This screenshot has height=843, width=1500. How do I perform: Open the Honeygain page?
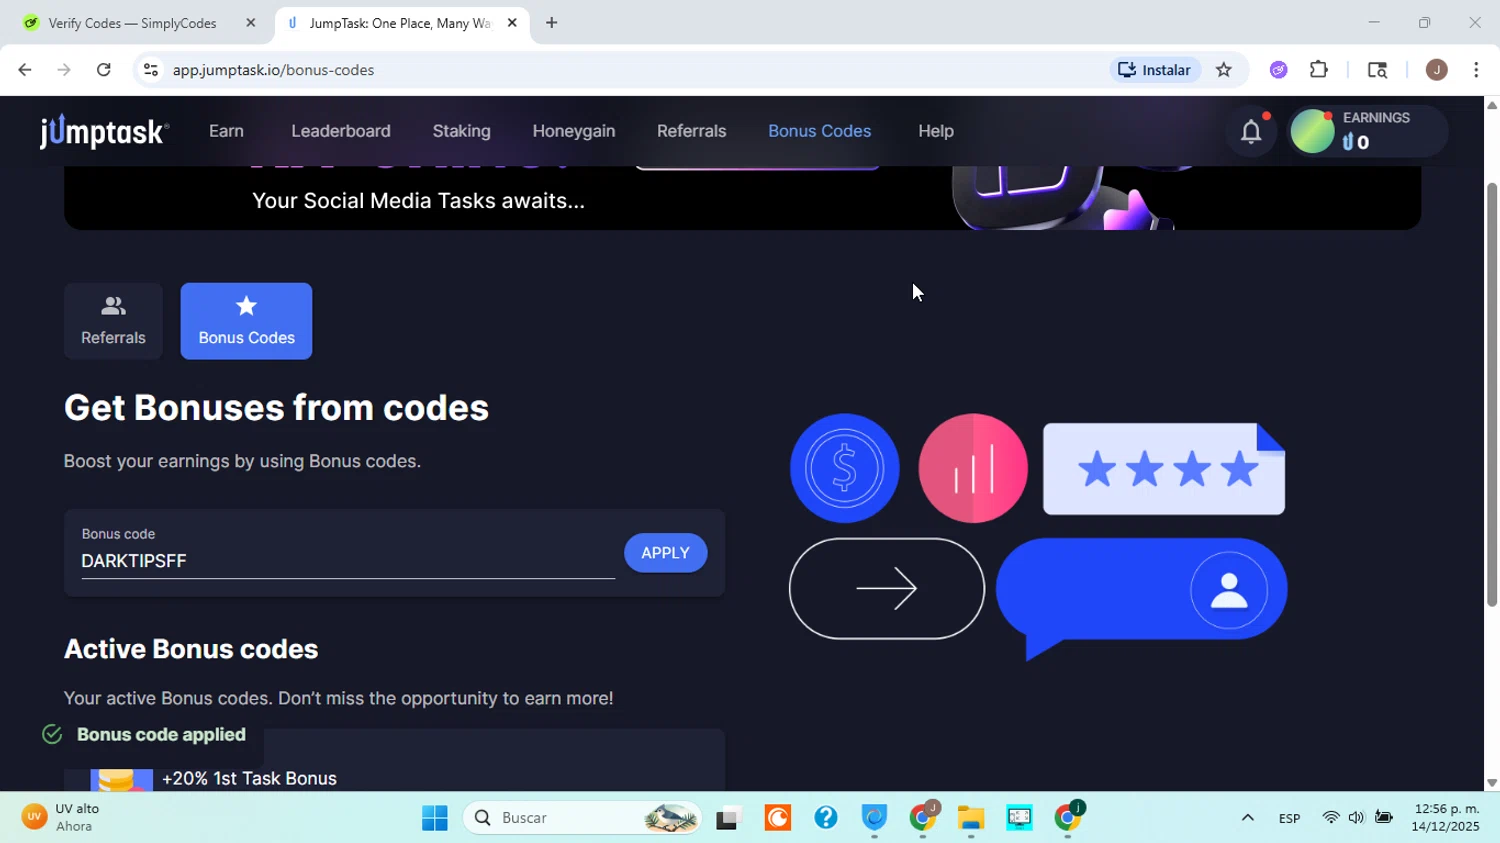click(574, 131)
